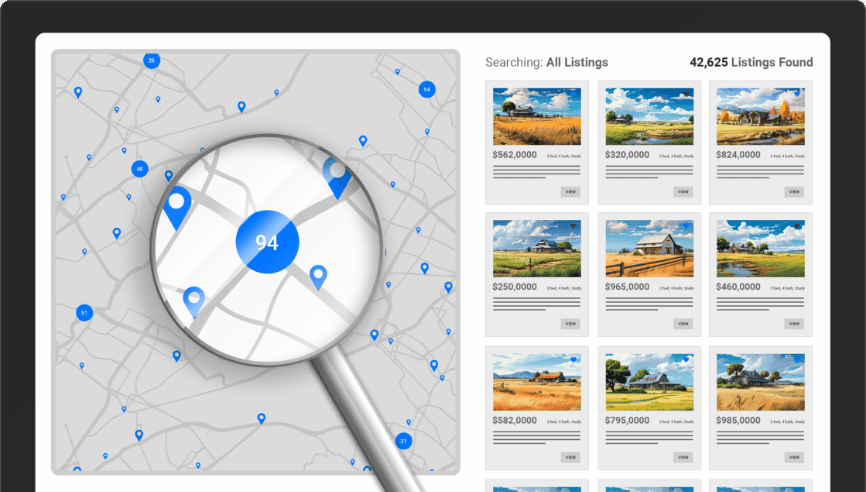
Task: Select the light blue pin below-right of the magnified 94
Action: pyautogui.click(x=318, y=275)
